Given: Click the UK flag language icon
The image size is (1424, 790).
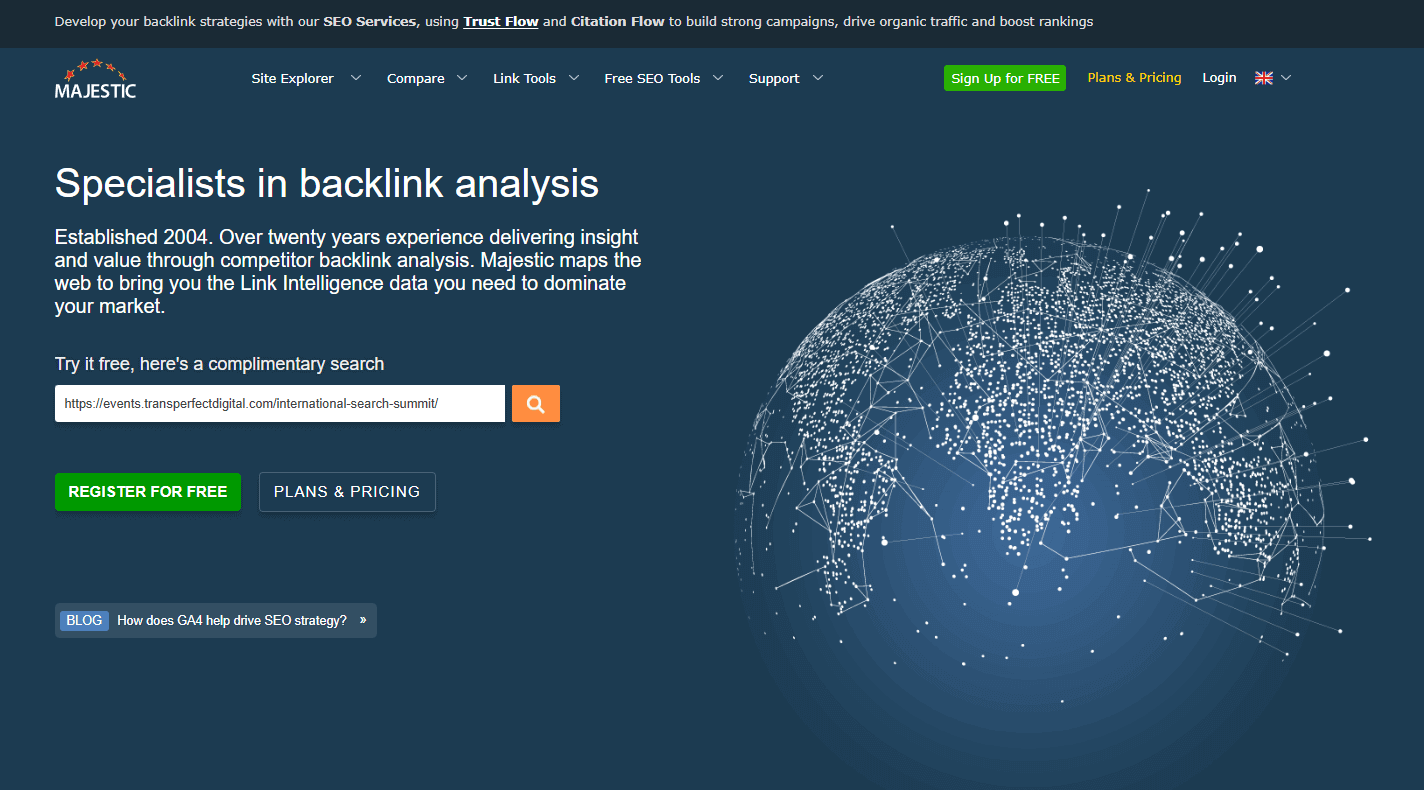Looking at the screenshot, I should tap(1264, 78).
